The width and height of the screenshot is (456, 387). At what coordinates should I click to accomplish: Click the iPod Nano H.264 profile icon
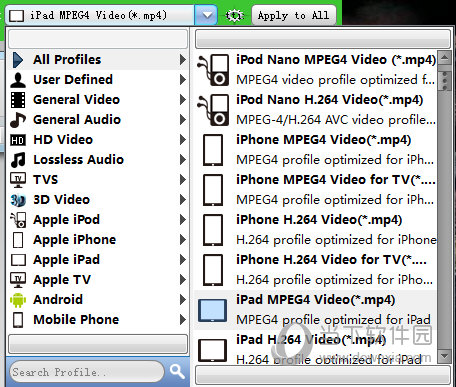coord(214,110)
